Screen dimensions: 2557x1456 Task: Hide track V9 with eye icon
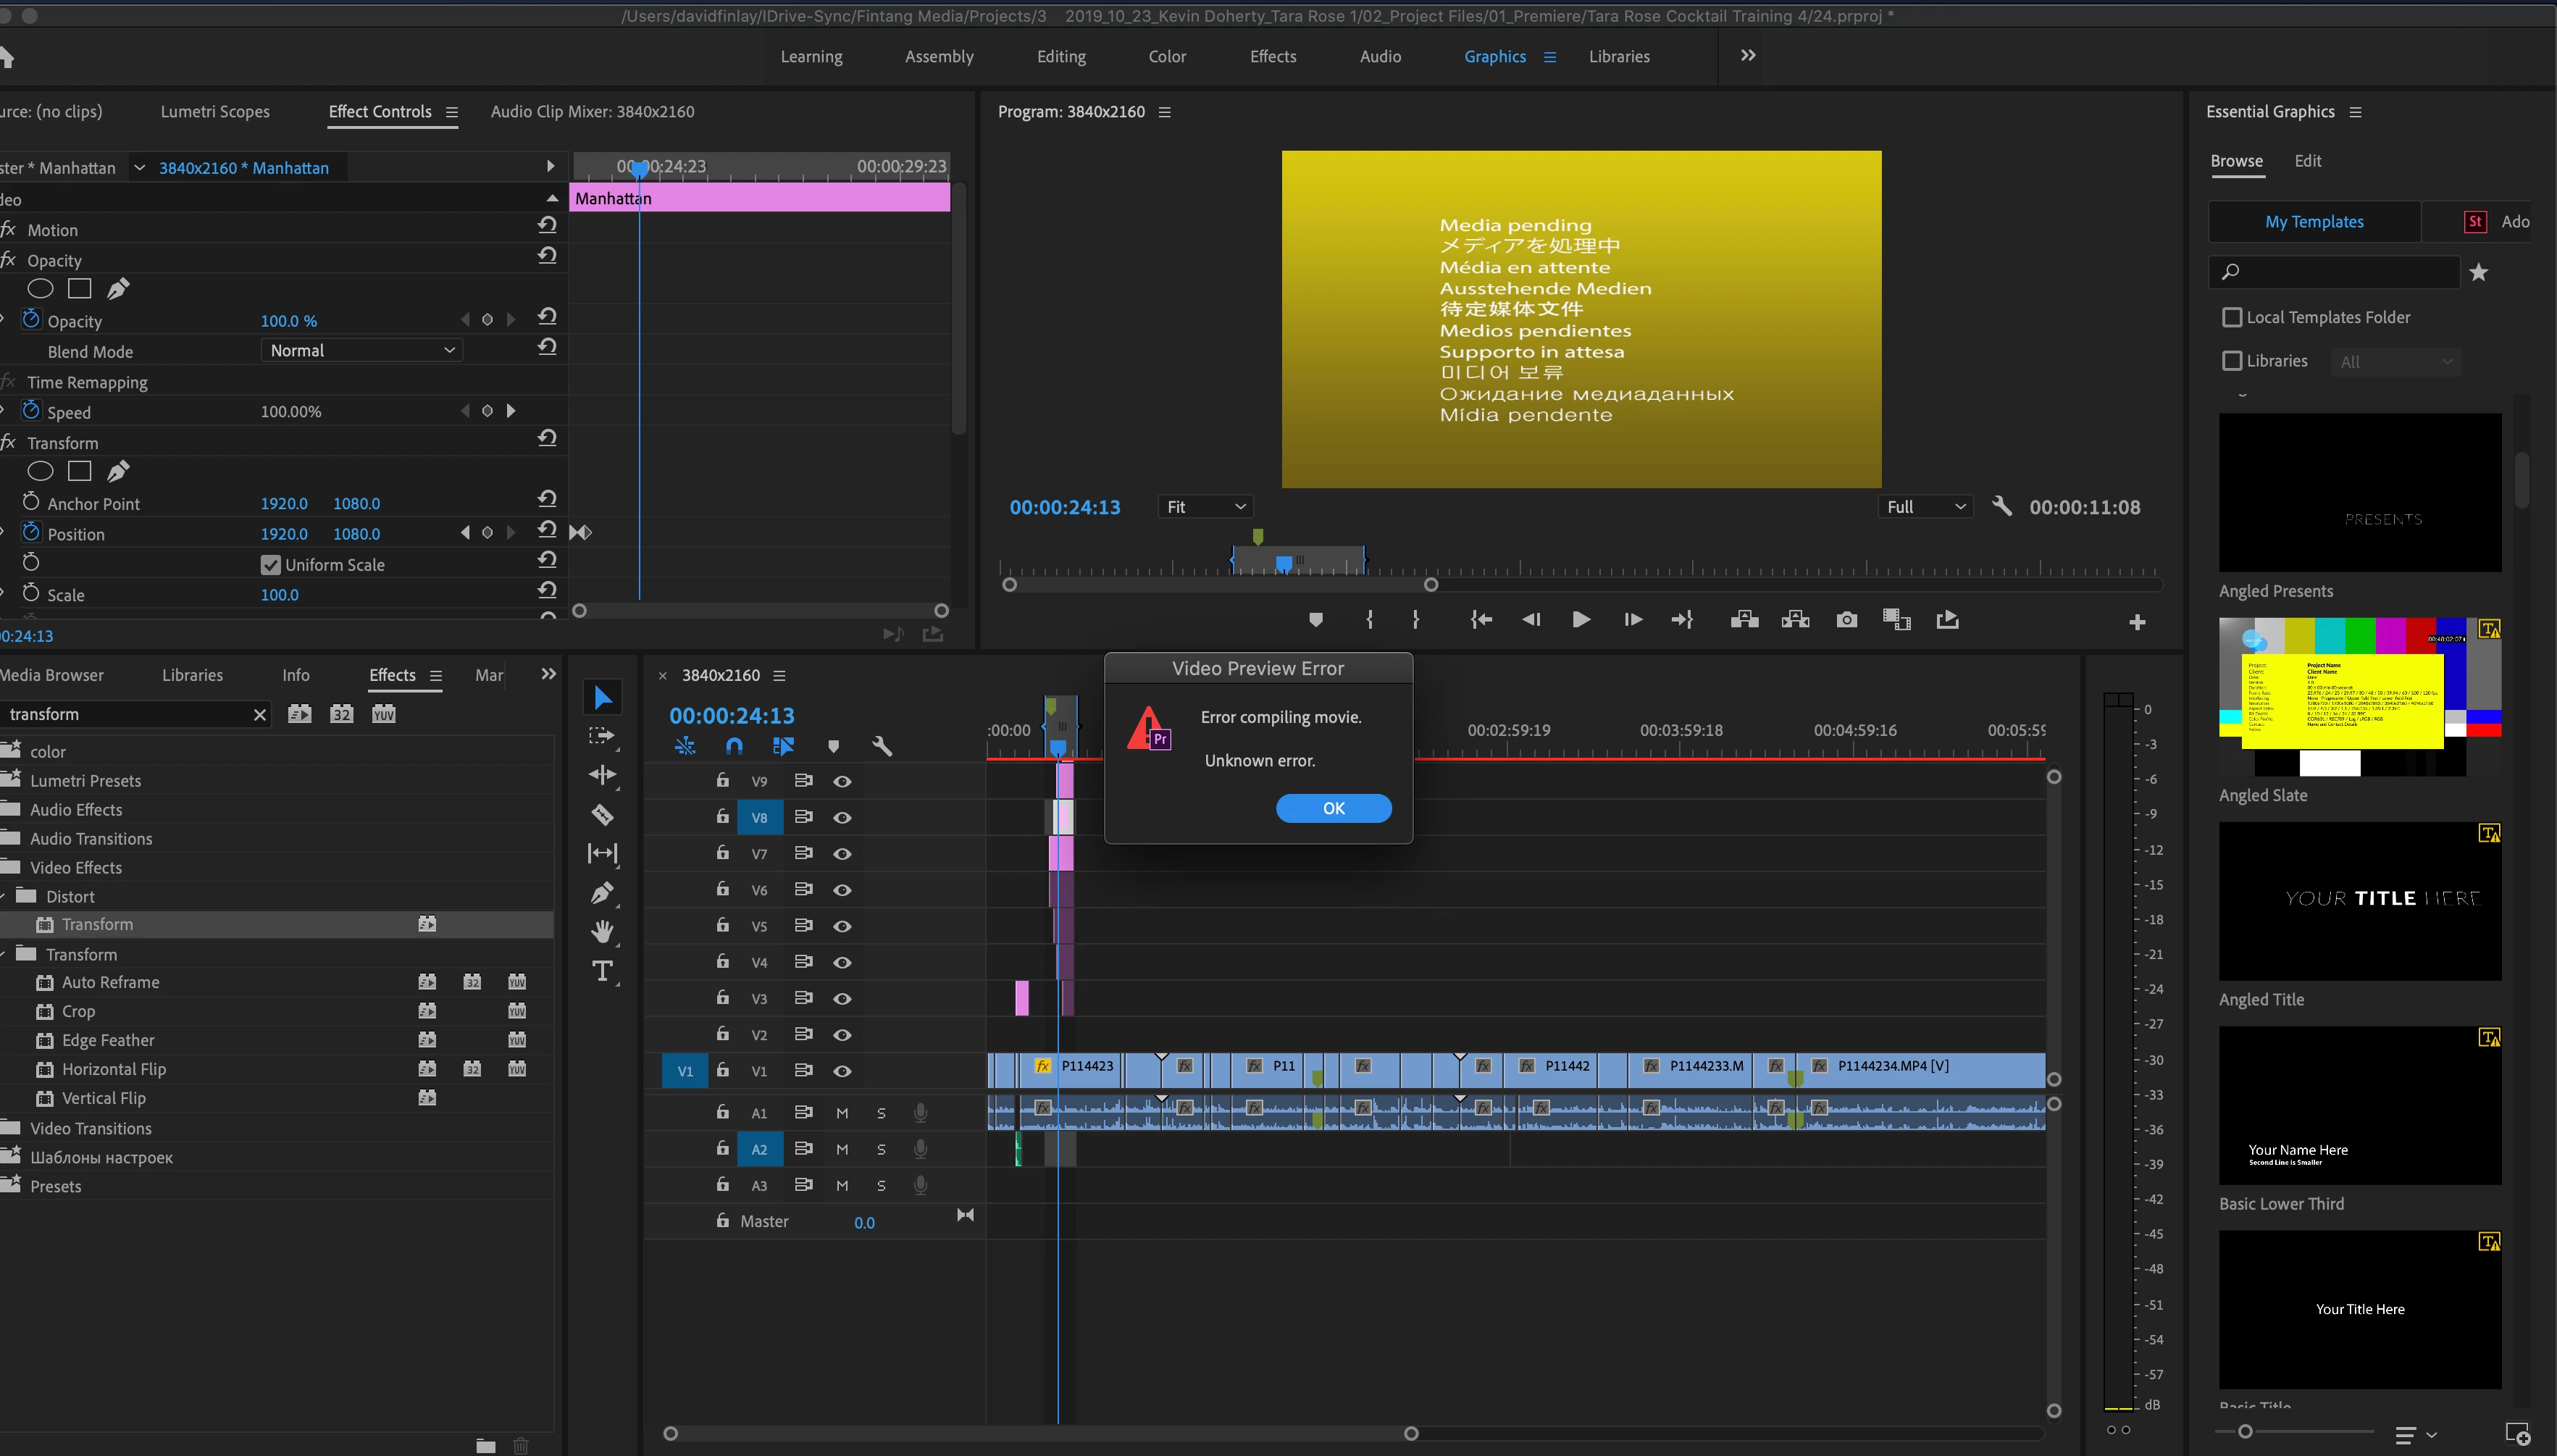click(x=842, y=781)
